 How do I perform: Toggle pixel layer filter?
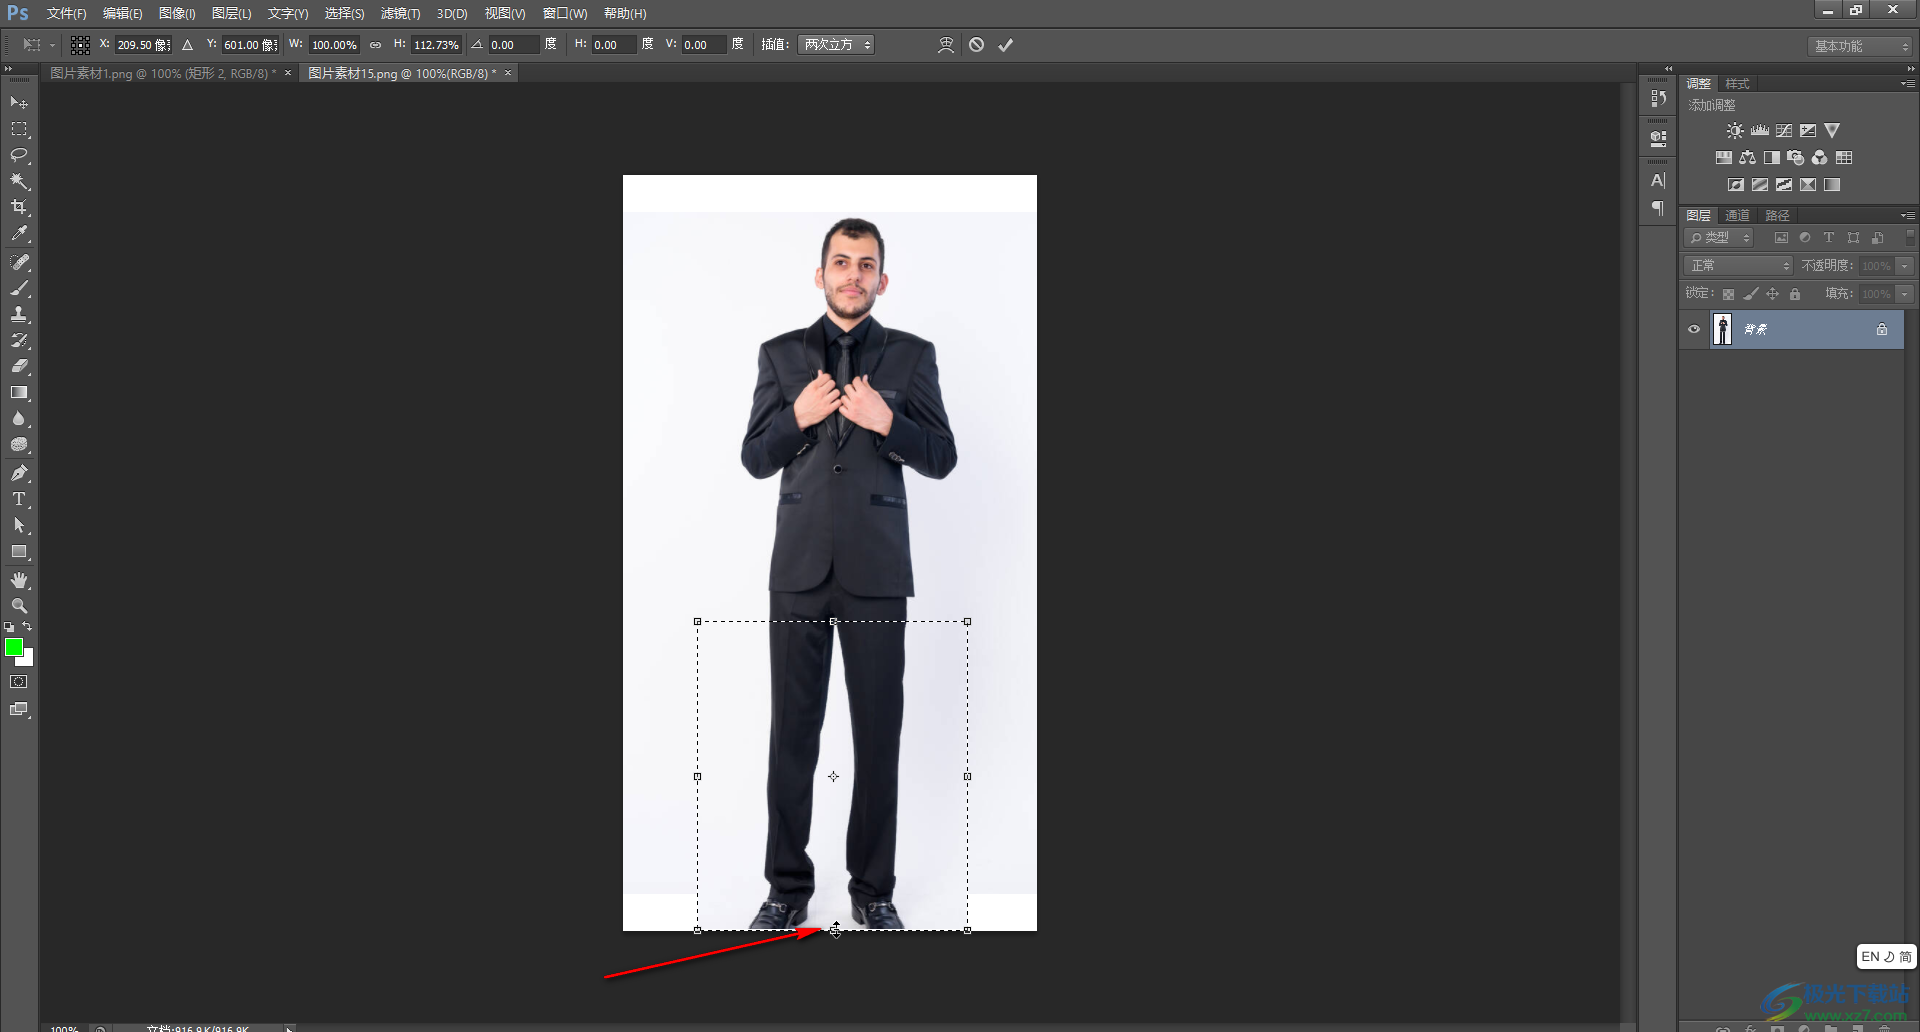[1781, 238]
